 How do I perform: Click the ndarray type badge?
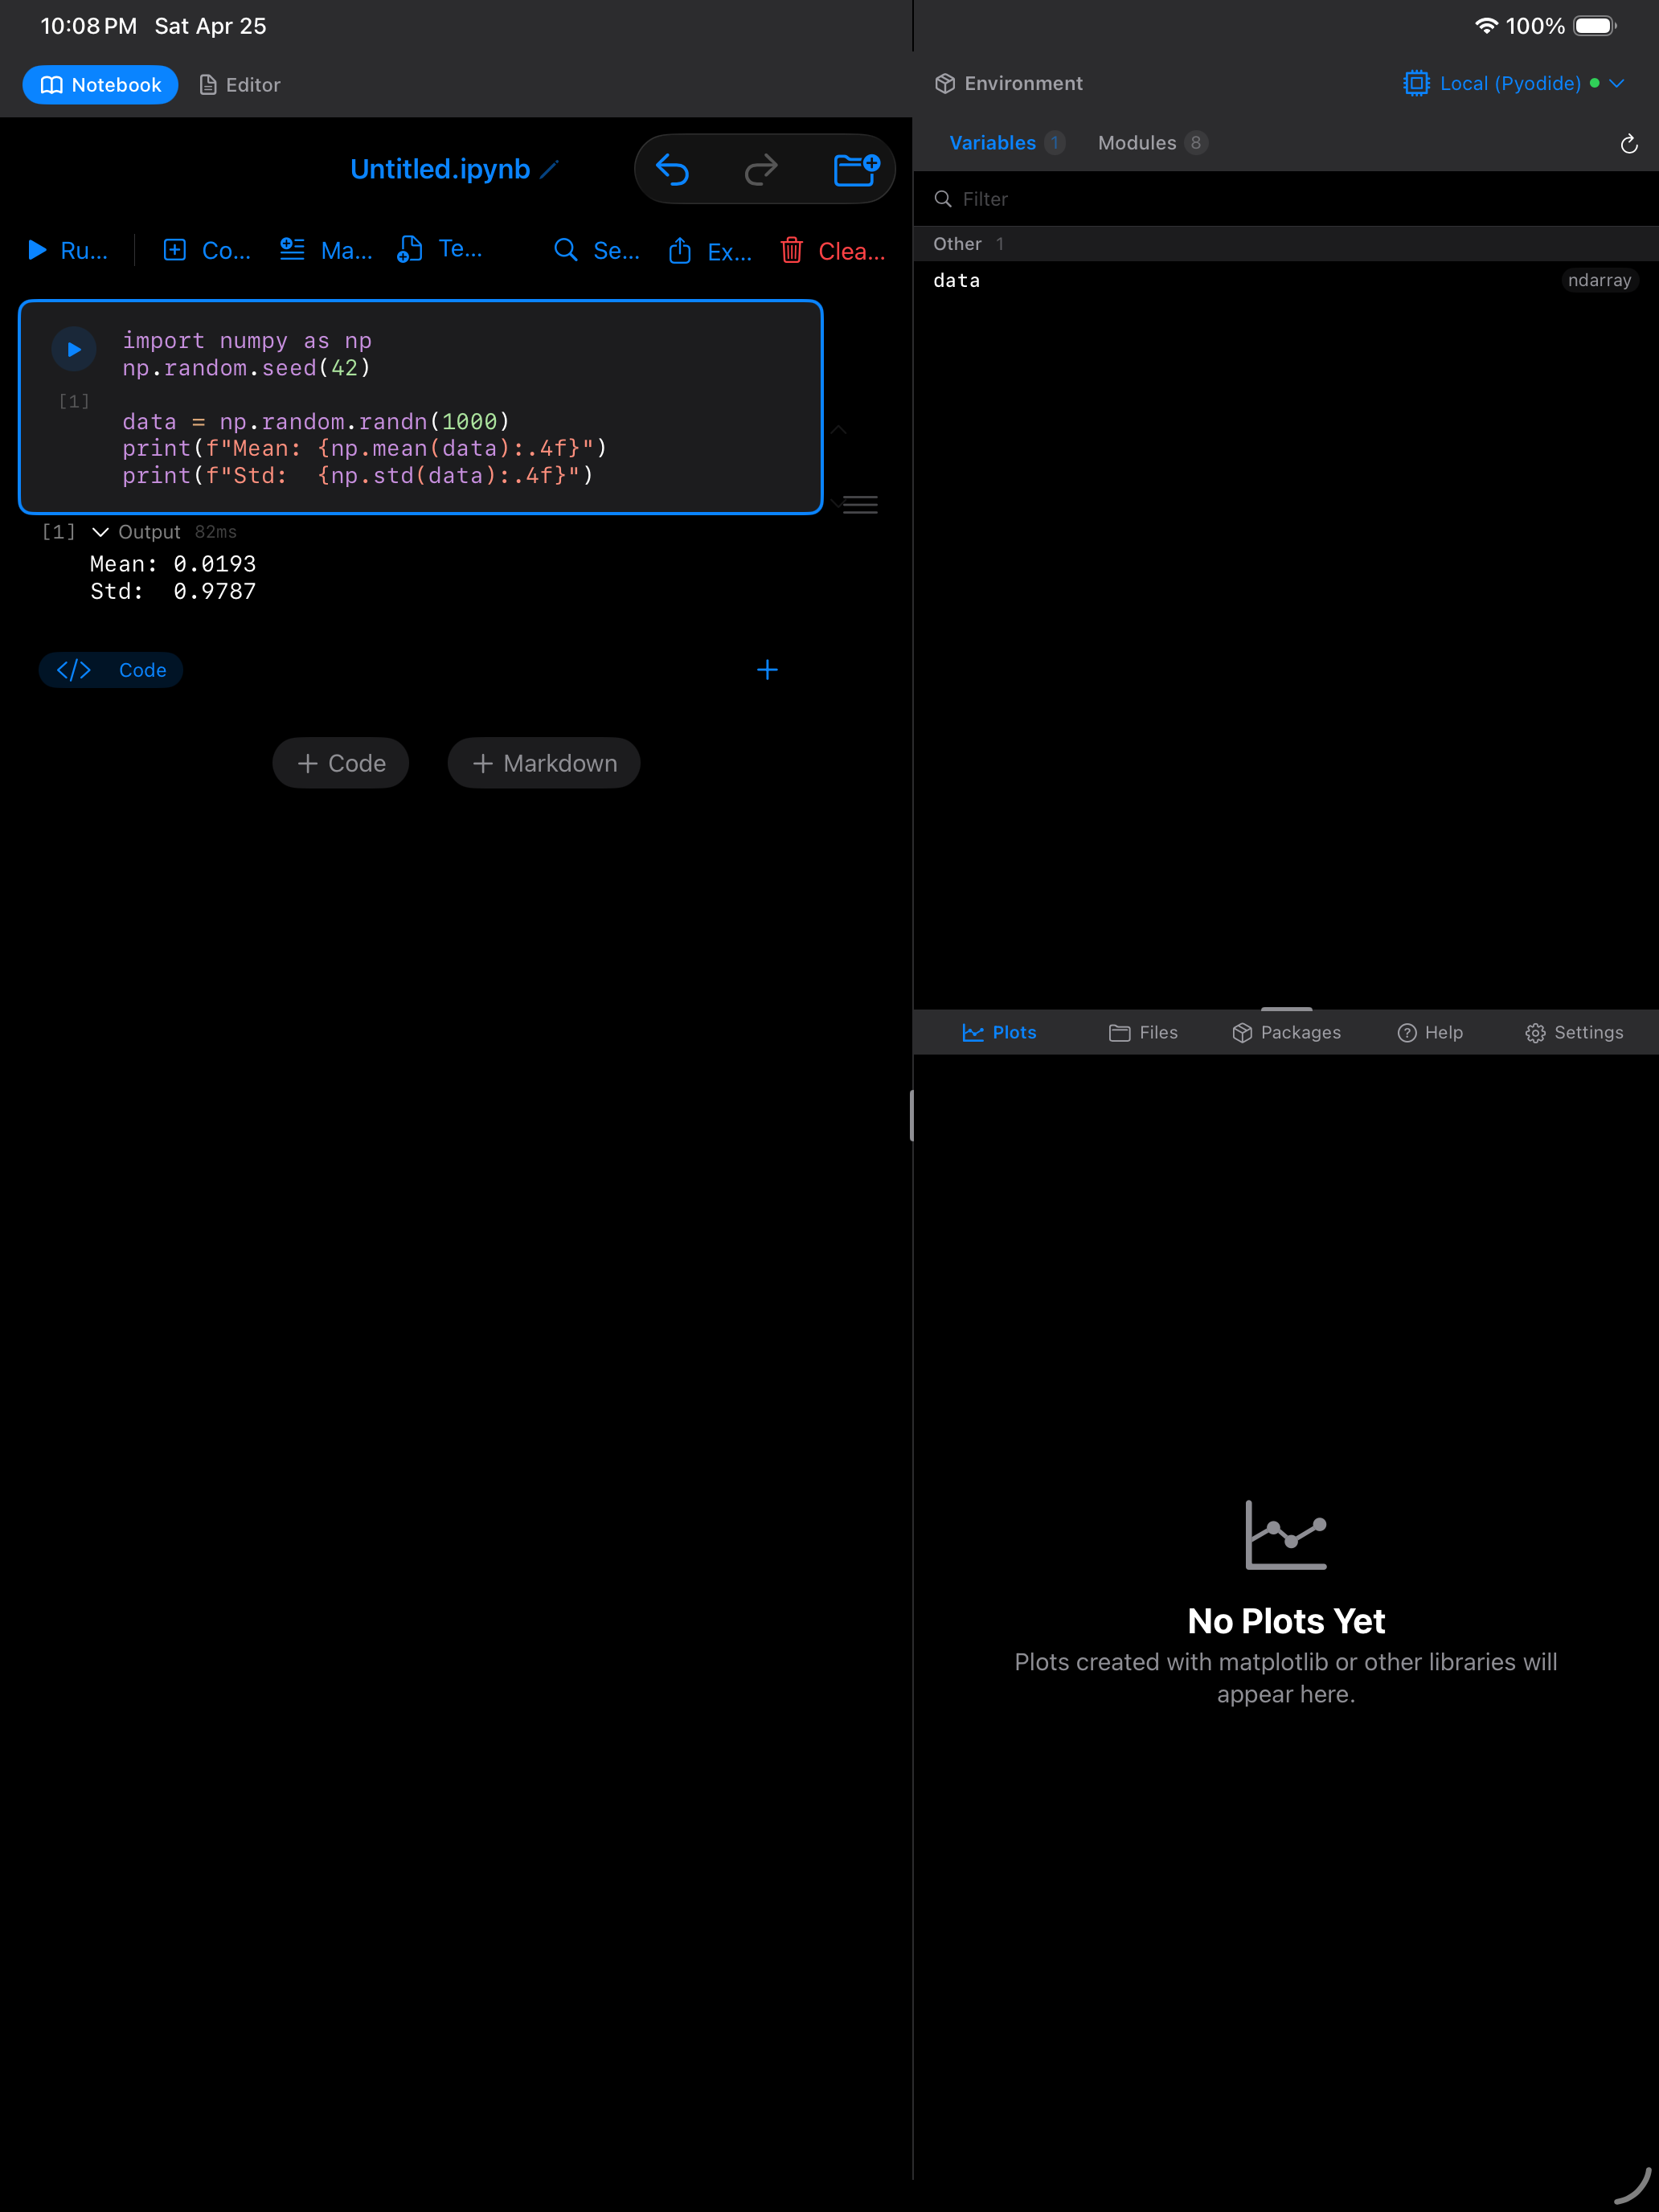[1599, 281]
